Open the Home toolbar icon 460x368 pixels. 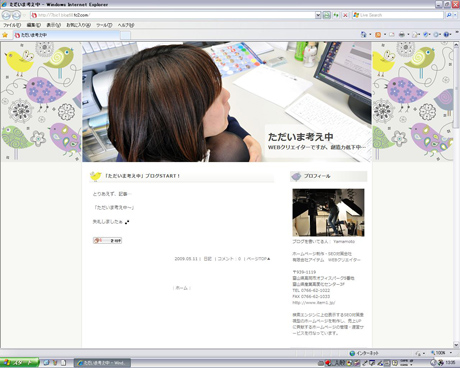click(x=364, y=35)
